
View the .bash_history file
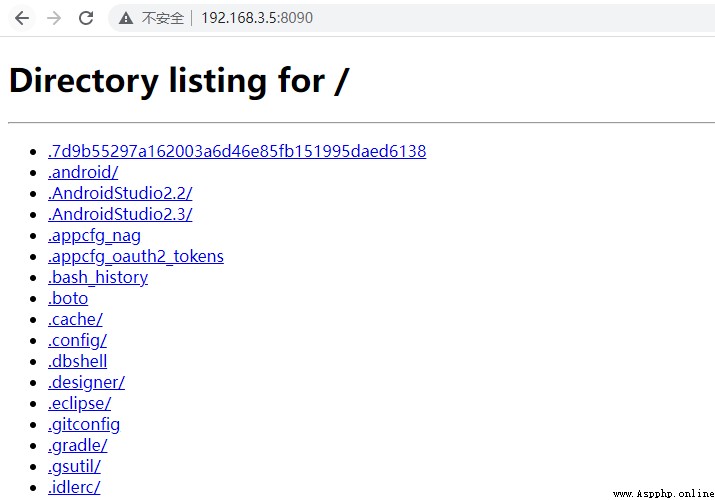click(x=98, y=278)
